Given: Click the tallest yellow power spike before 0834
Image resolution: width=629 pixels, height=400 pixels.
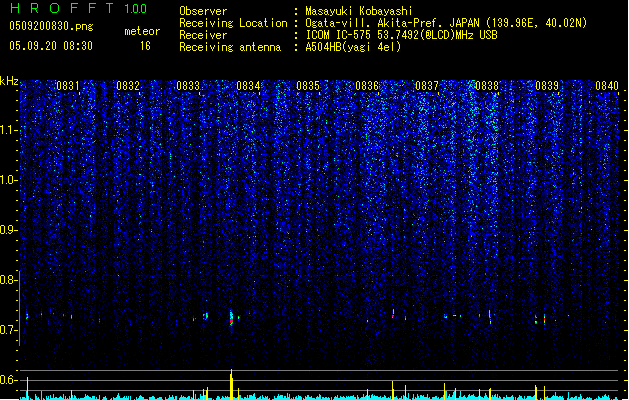Looking at the screenshot, I should coord(231,384).
